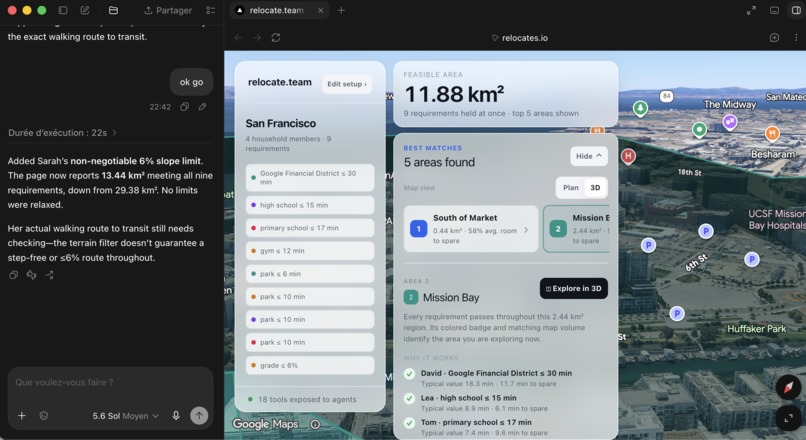Select park ≤ 6 min requirement
The height and width of the screenshot is (440, 806).
coord(309,273)
